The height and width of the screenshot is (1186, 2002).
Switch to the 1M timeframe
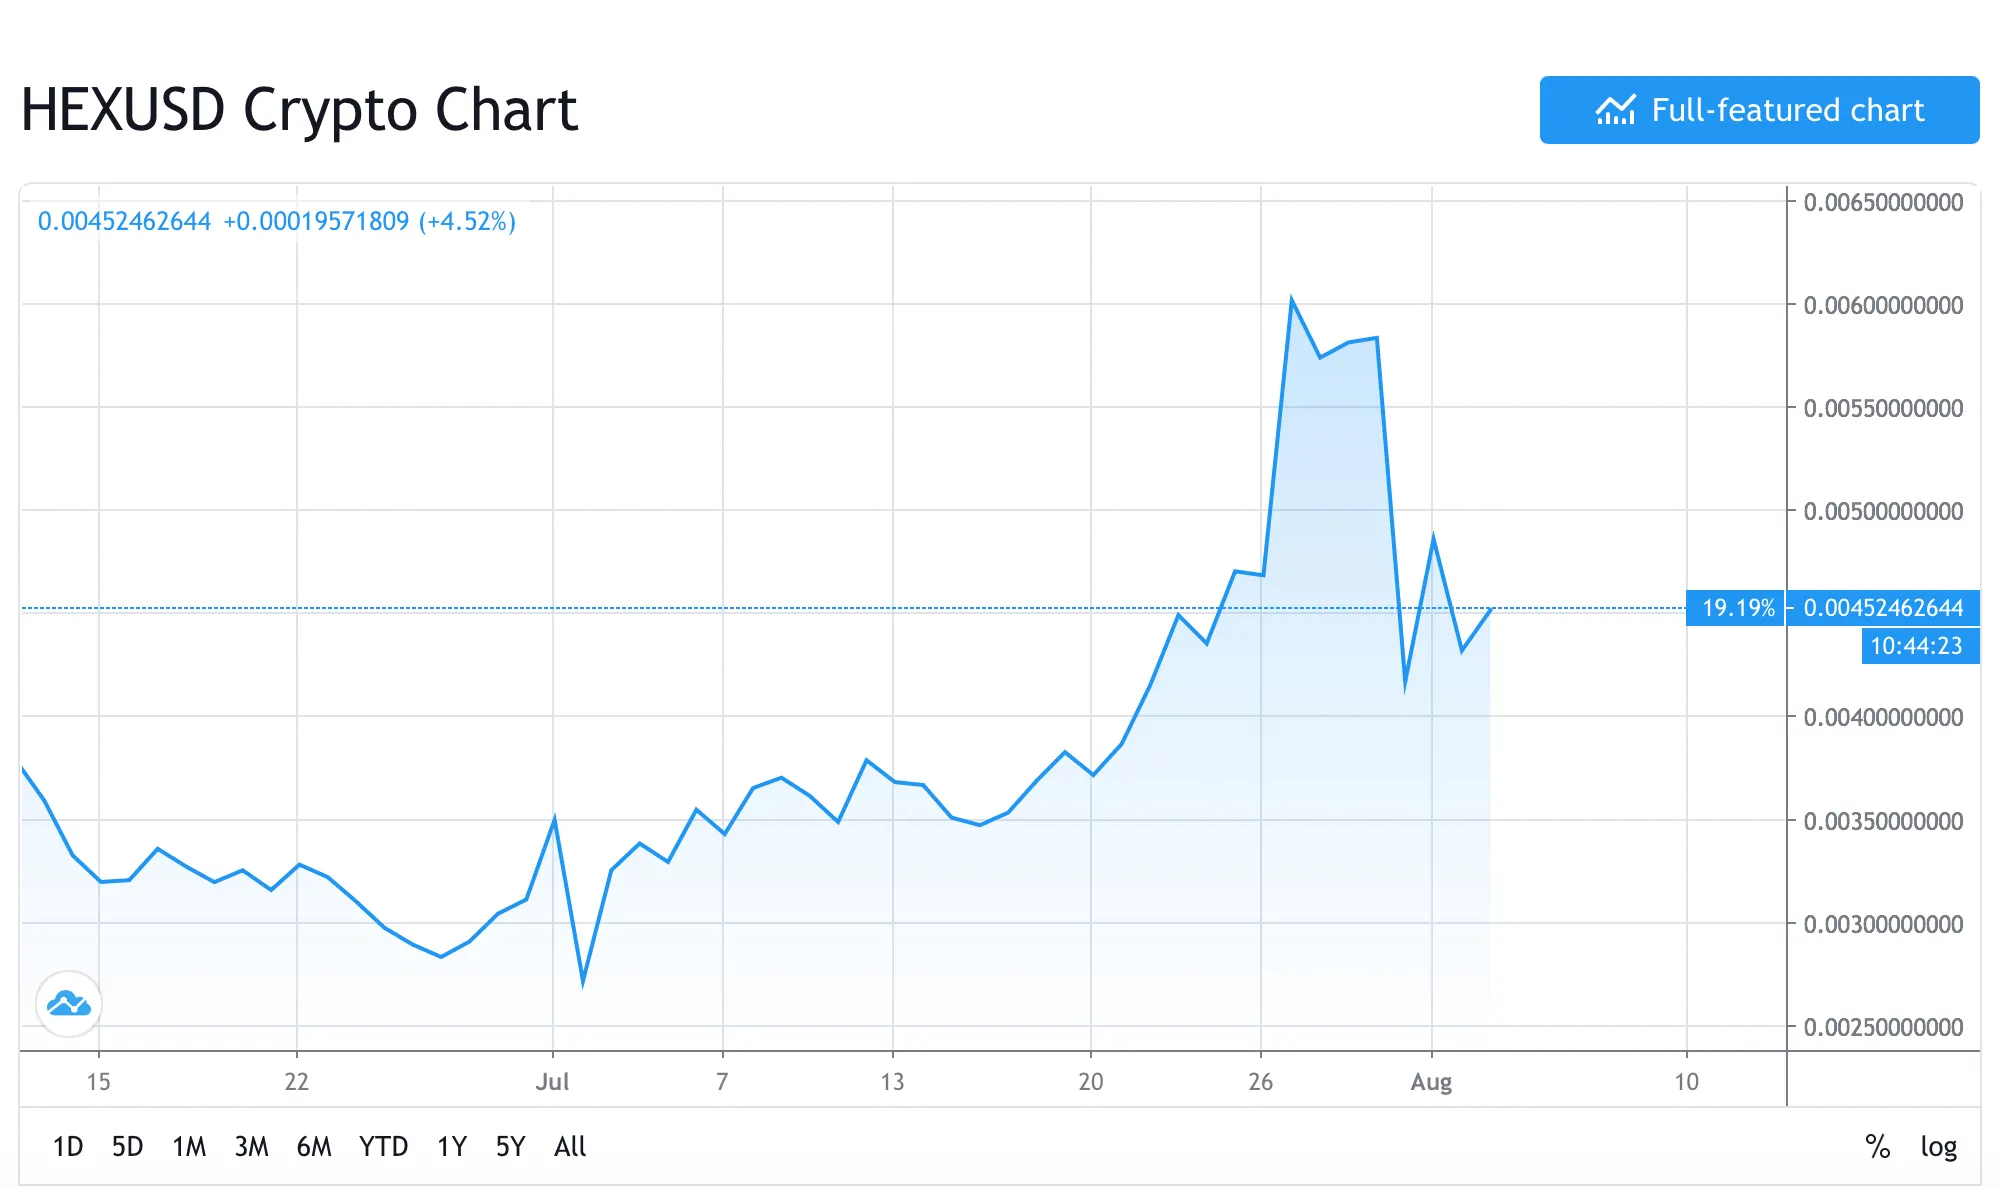[189, 1147]
